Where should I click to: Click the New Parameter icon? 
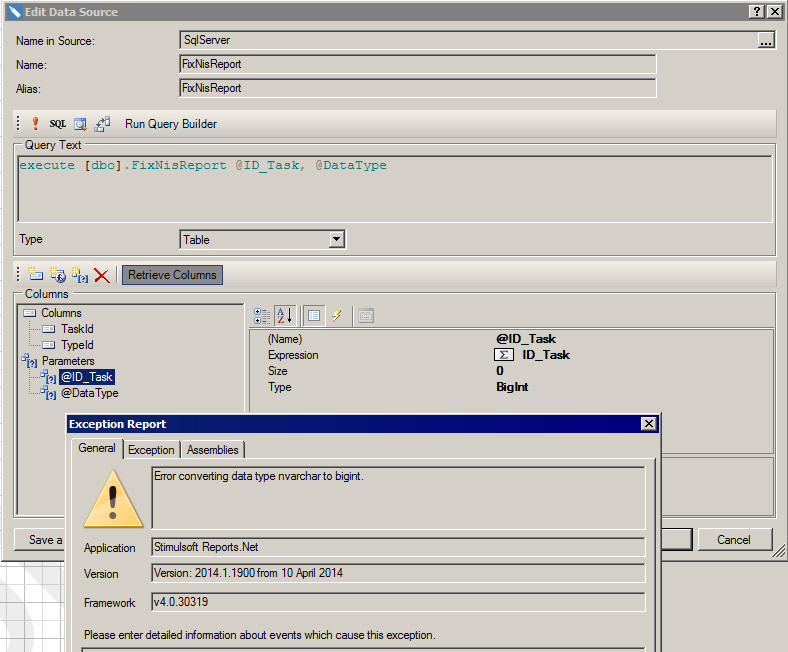click(80, 275)
